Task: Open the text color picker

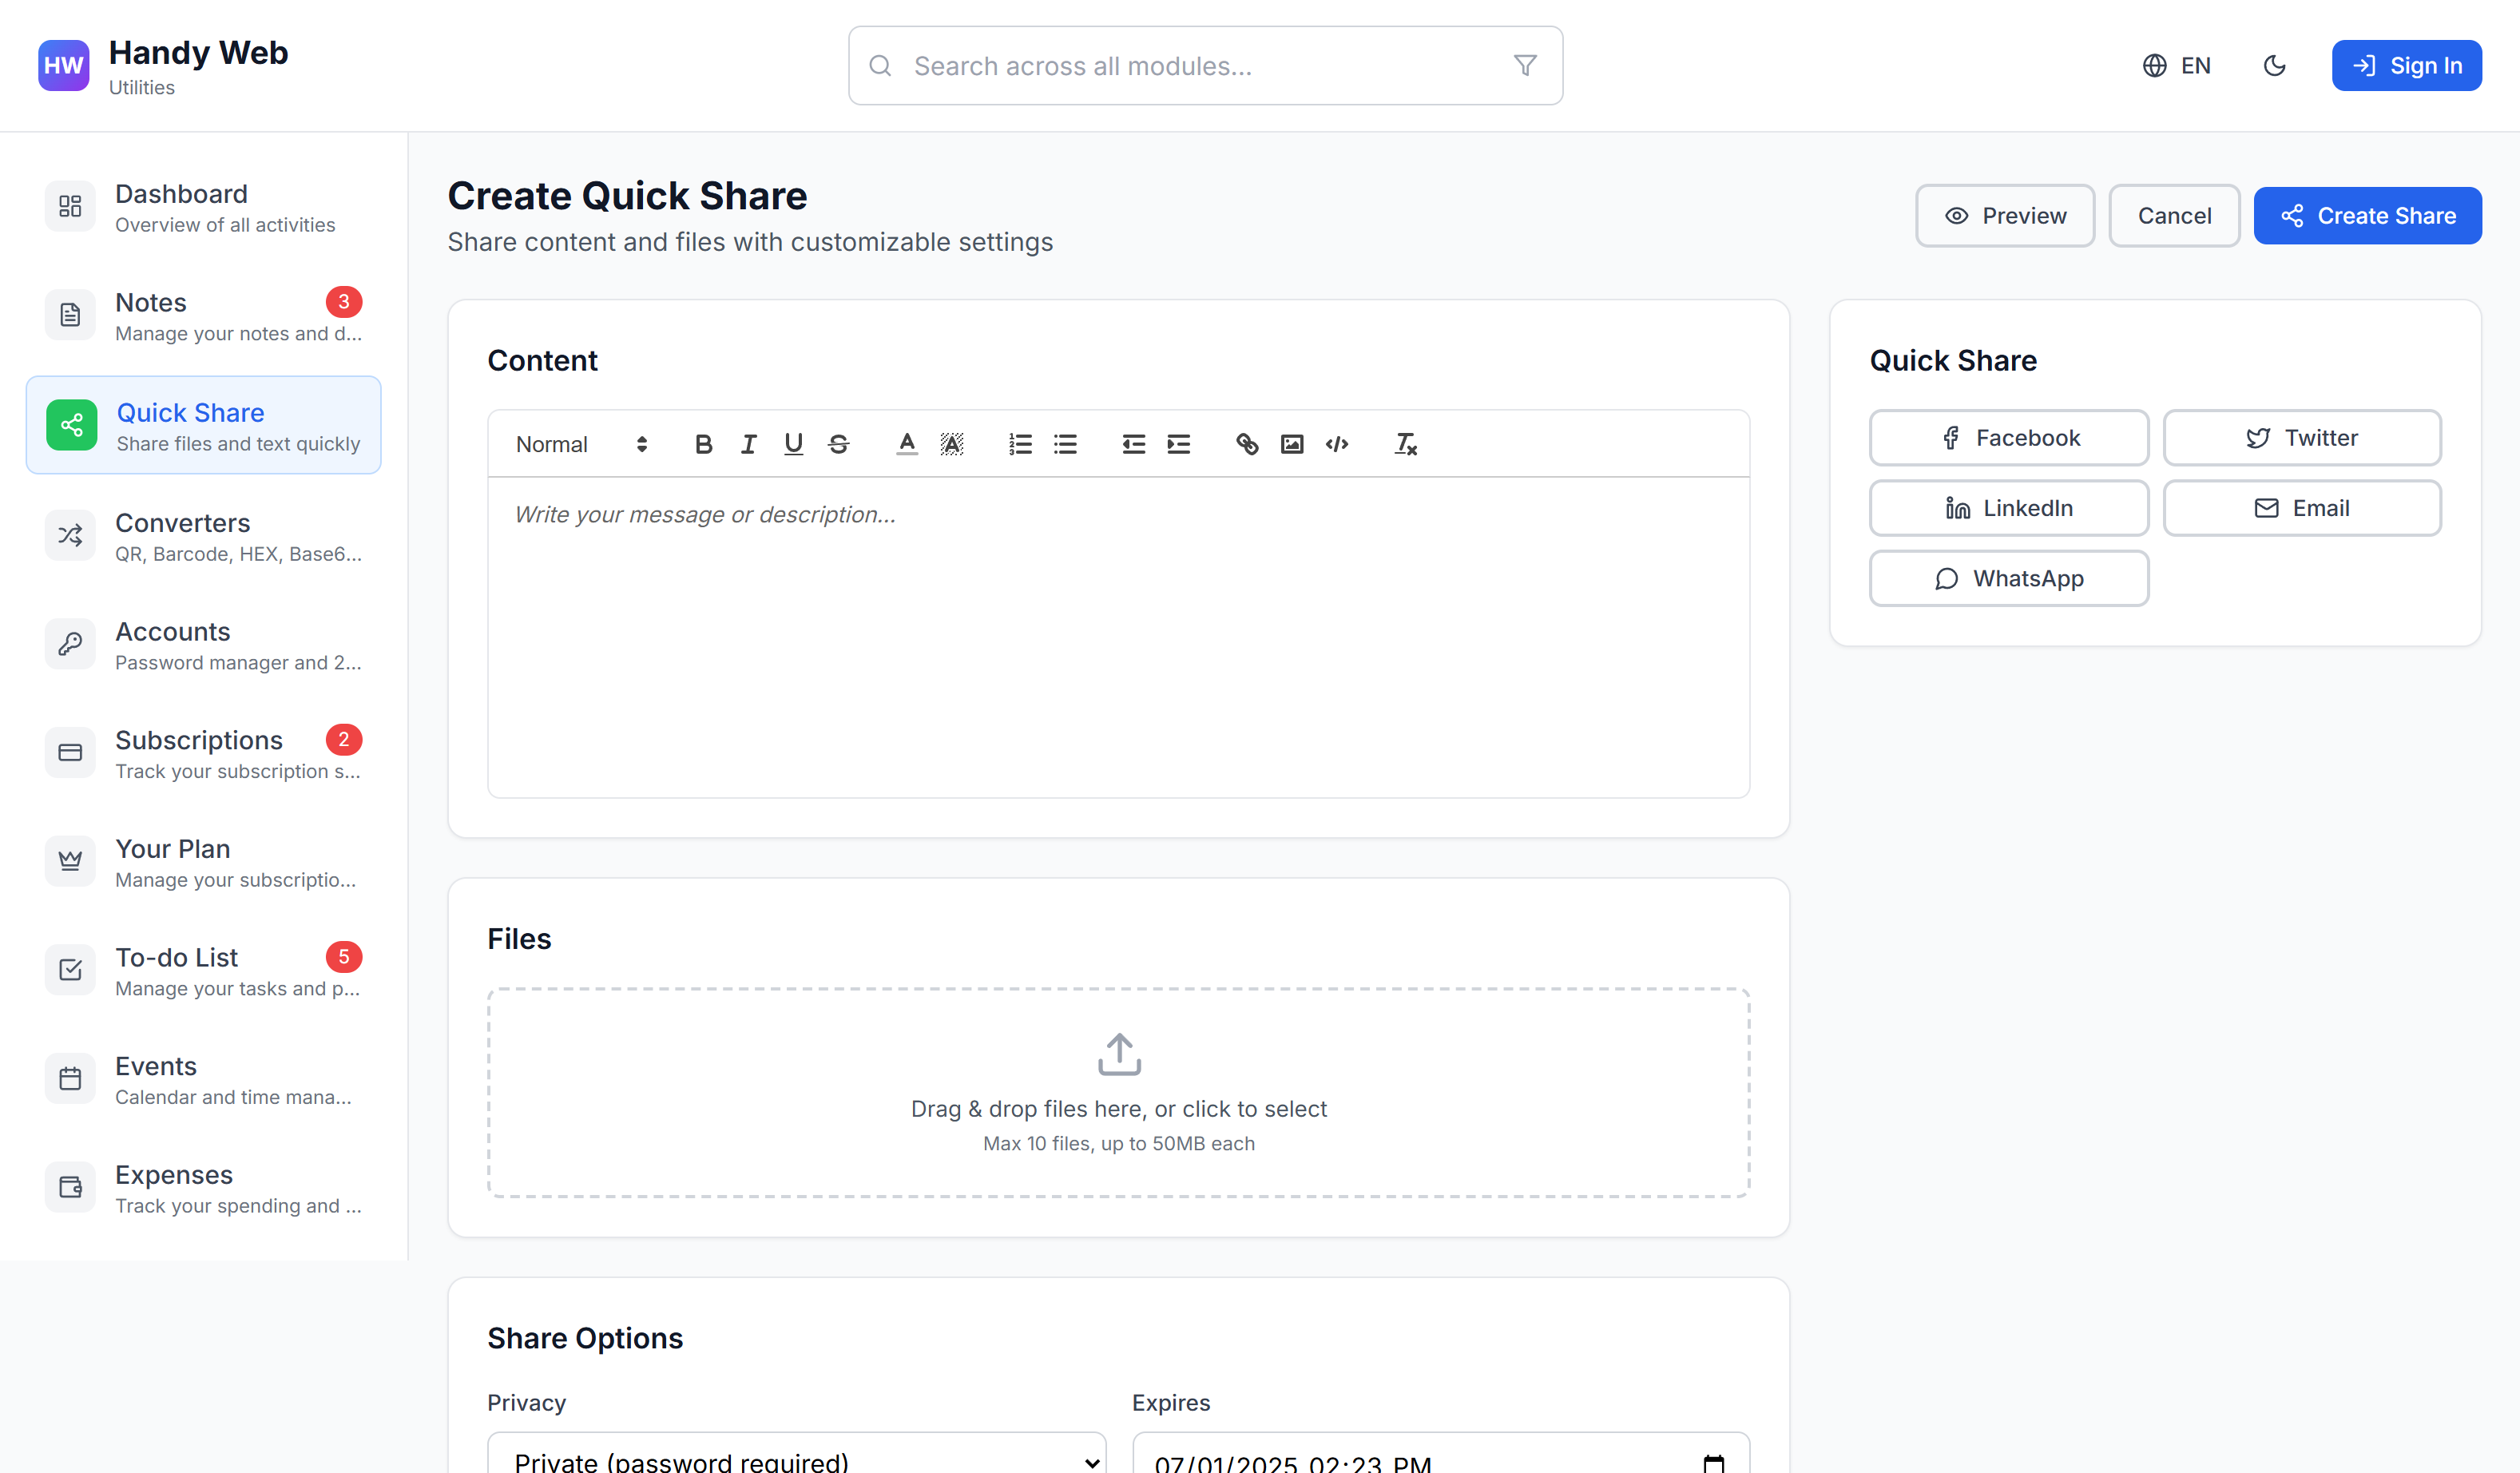Action: coord(906,444)
